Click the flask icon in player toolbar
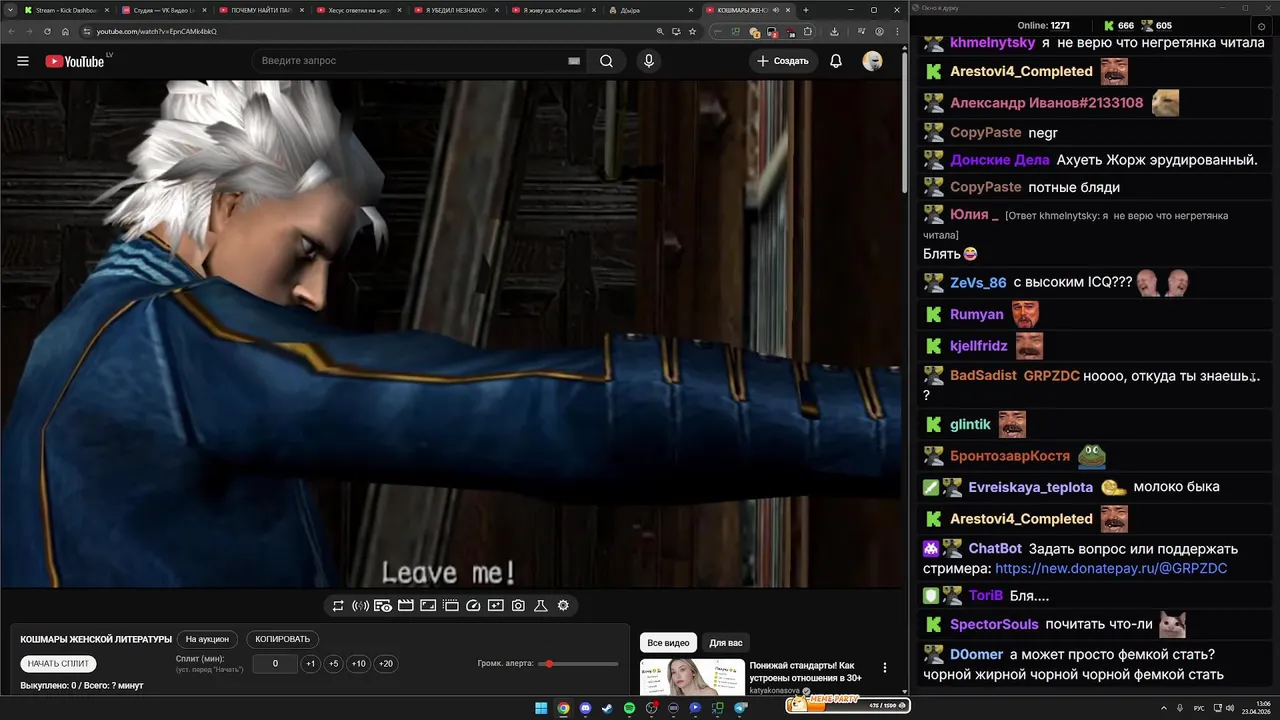The image size is (1280, 720). point(540,605)
